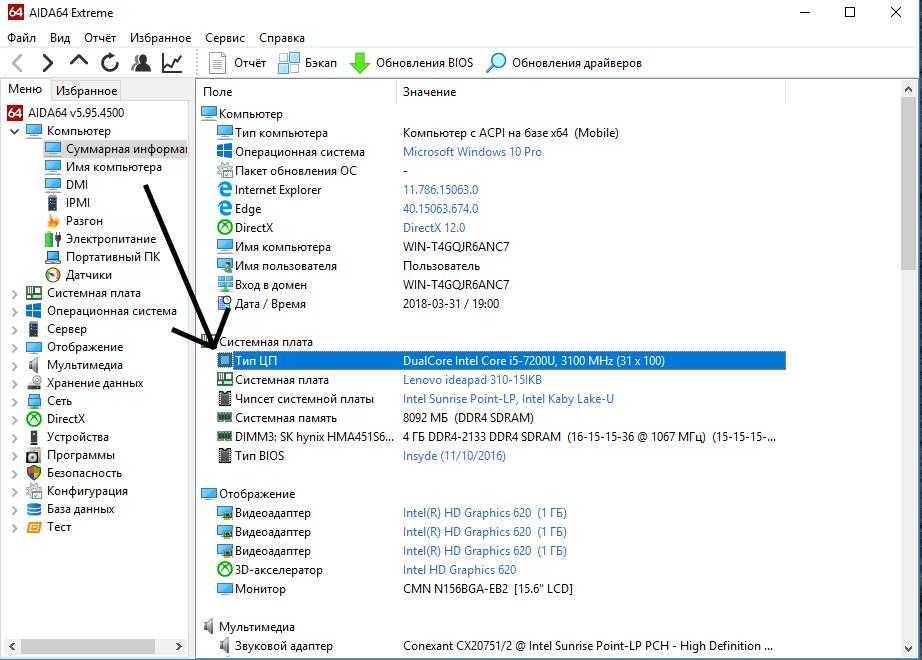Open the Insyde (11/10/2016) BIOS link

click(454, 456)
